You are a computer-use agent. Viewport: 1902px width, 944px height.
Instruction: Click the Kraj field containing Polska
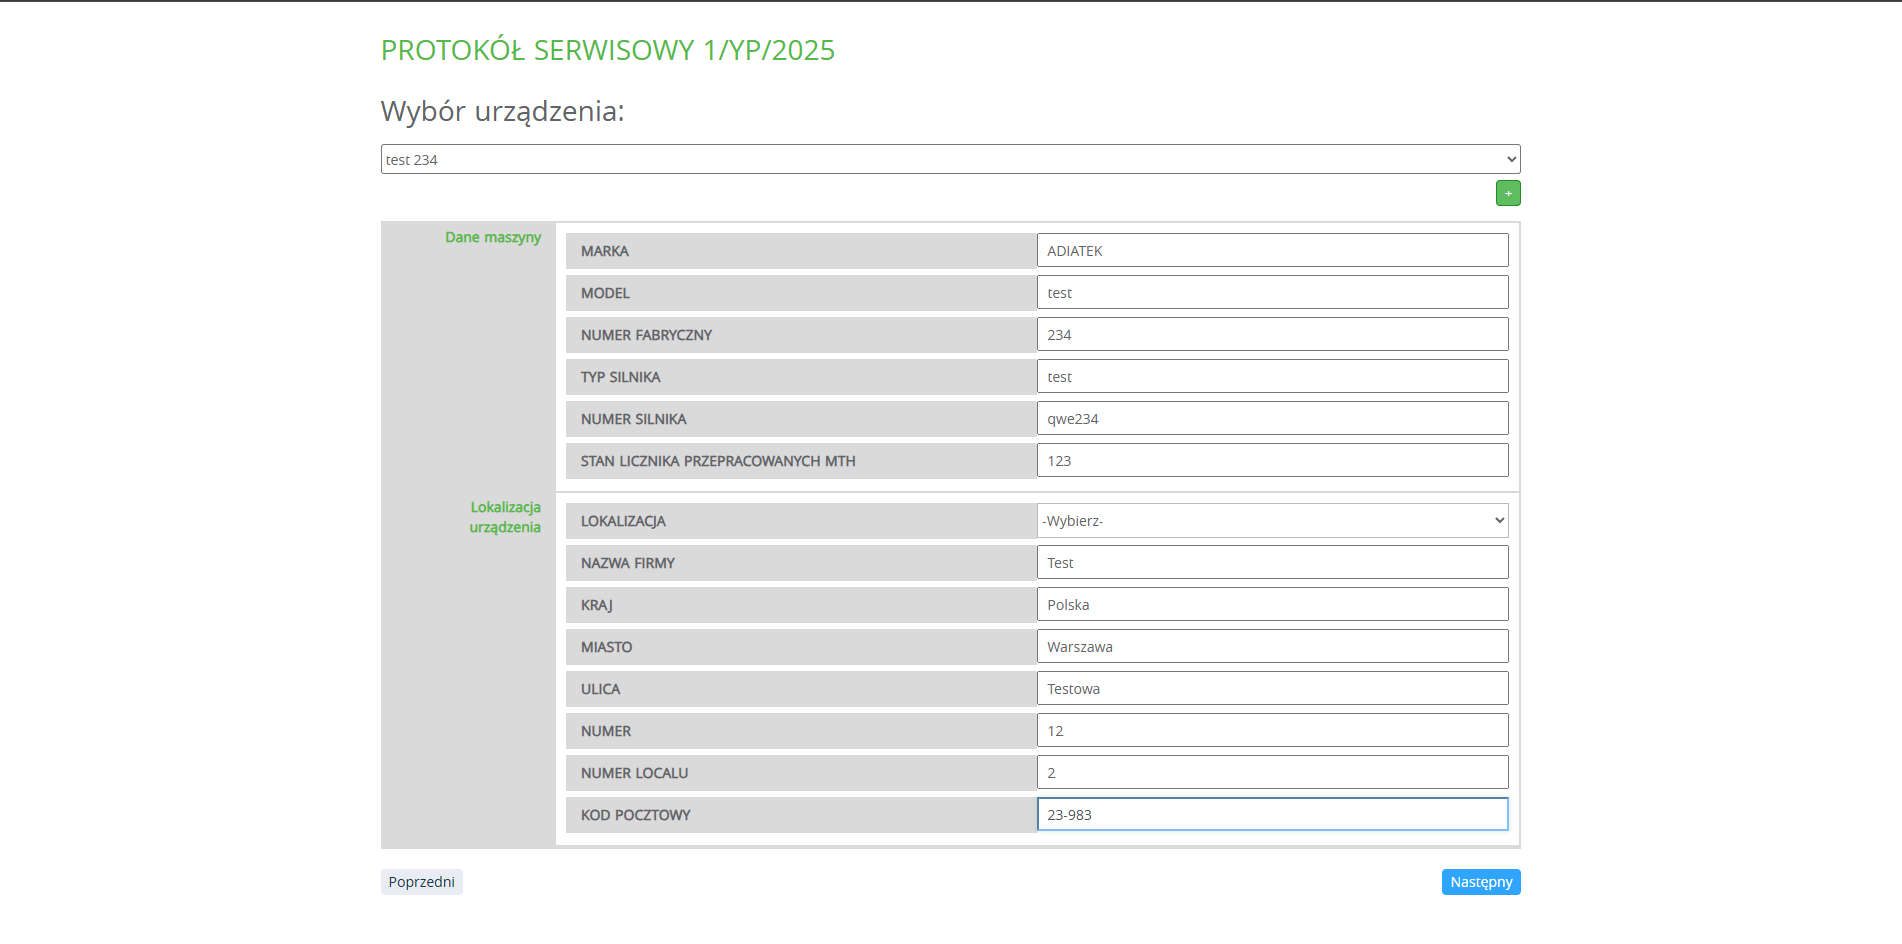pyautogui.click(x=1272, y=605)
